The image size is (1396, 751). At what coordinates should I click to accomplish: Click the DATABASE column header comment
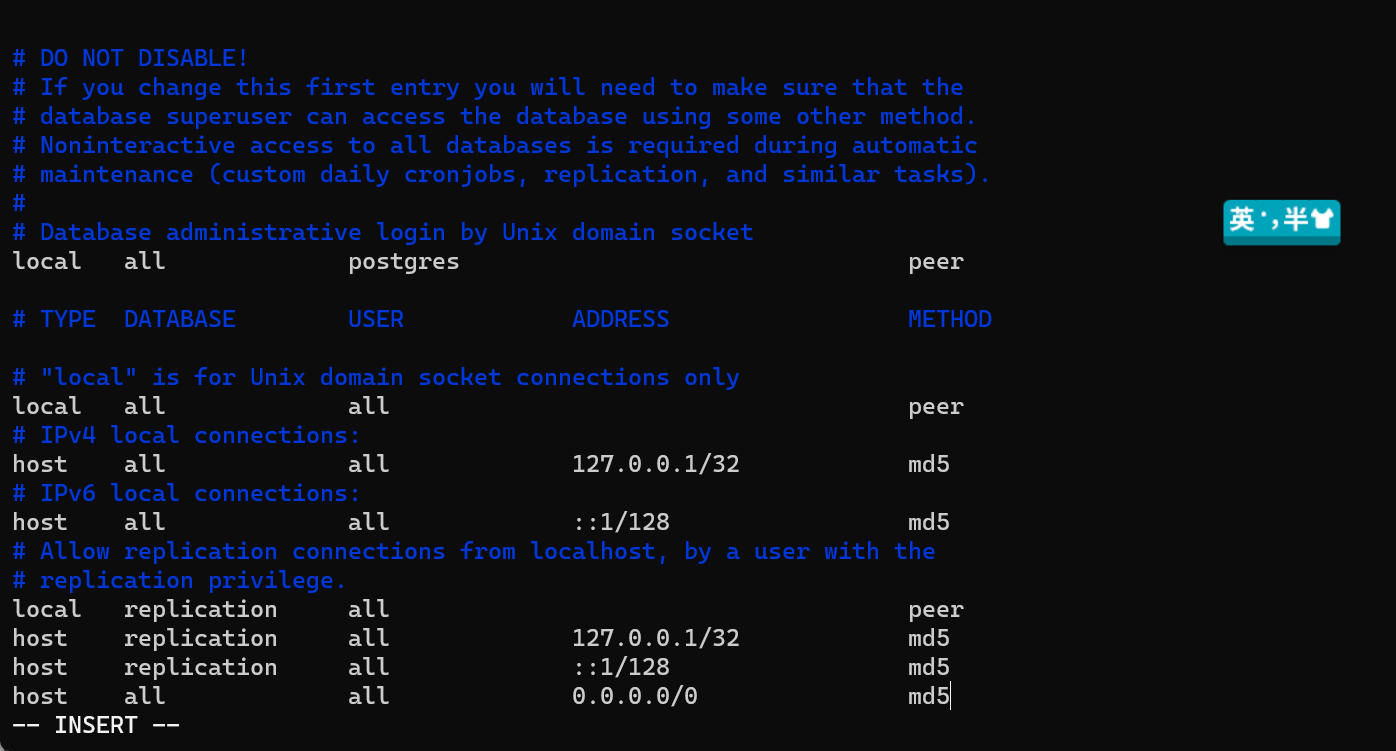180,320
